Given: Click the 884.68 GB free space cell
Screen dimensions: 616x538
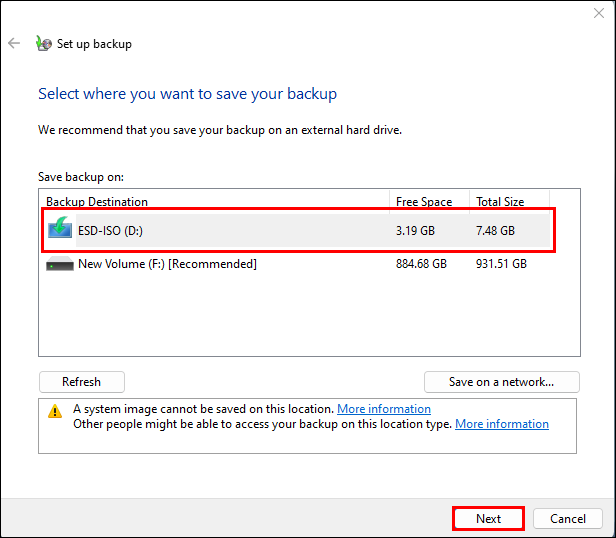Looking at the screenshot, I should click(x=421, y=264).
